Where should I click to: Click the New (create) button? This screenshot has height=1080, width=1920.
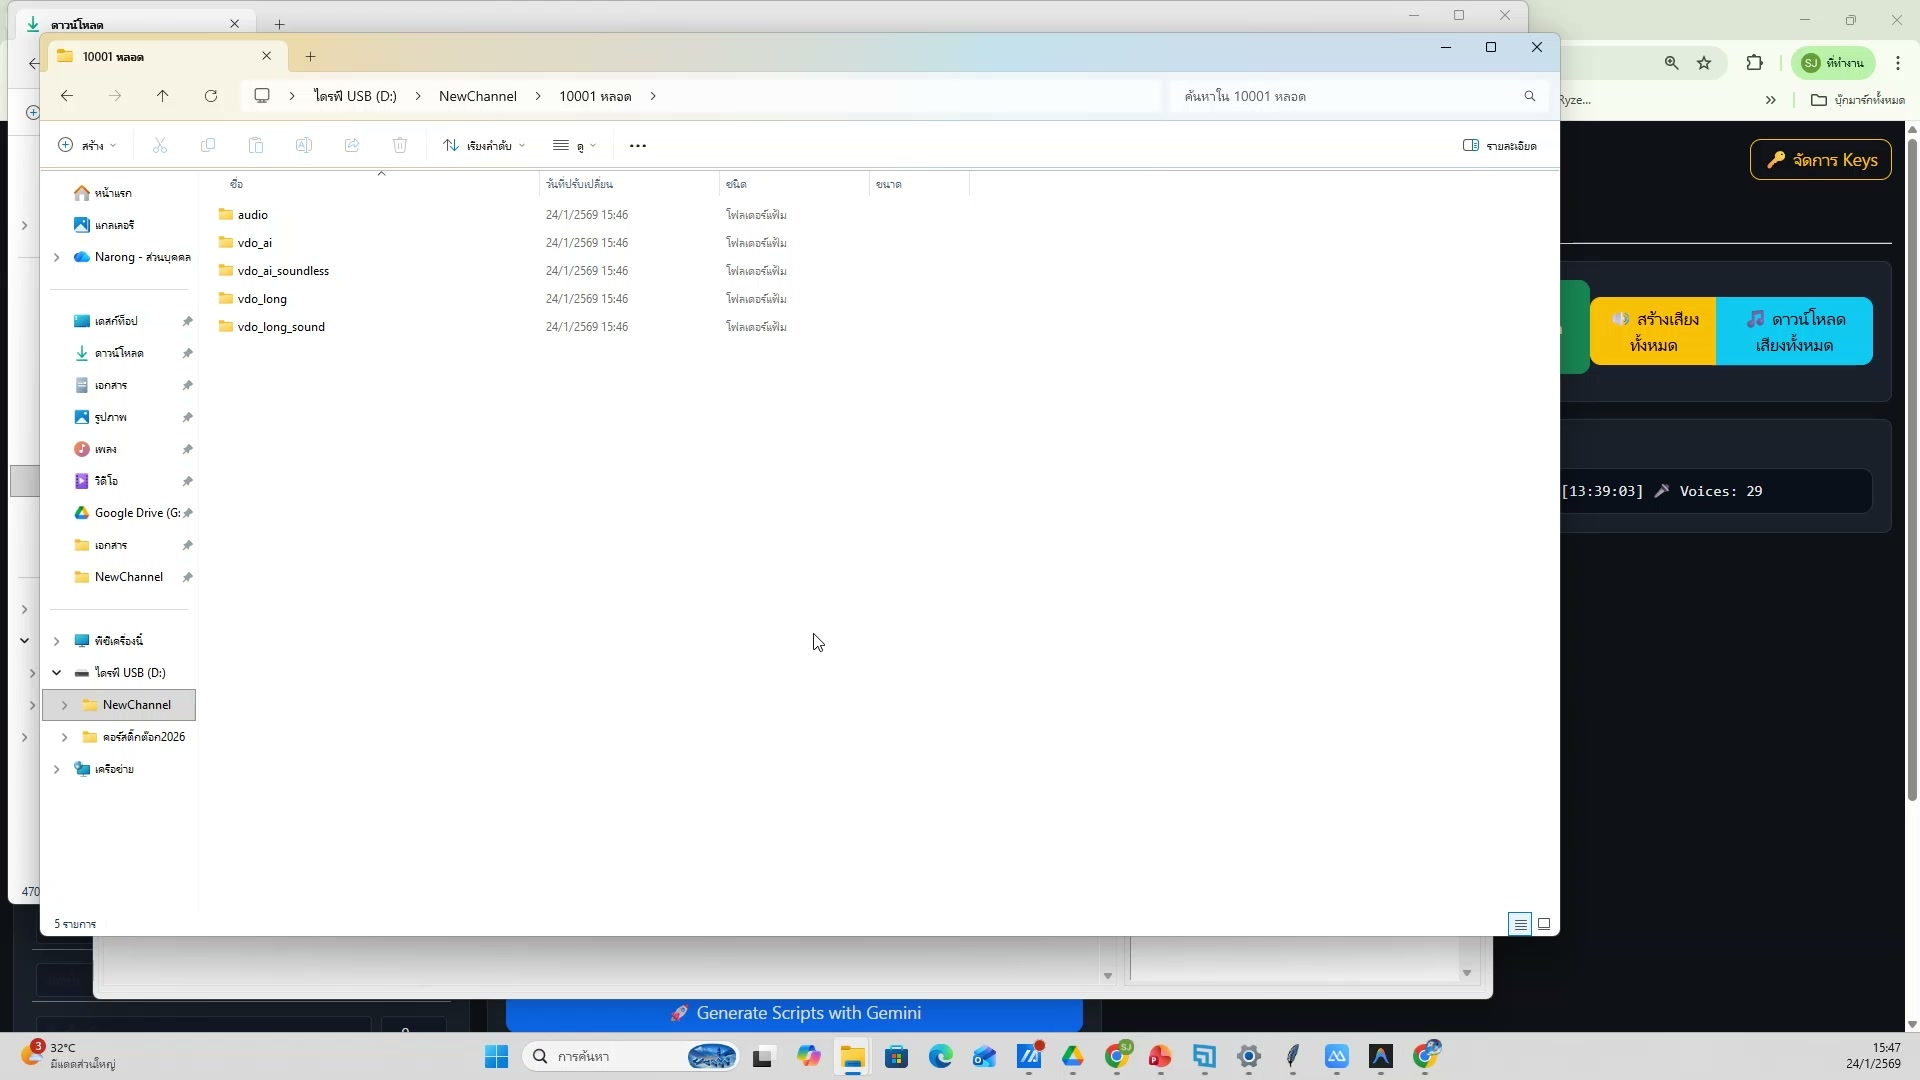tap(87, 146)
